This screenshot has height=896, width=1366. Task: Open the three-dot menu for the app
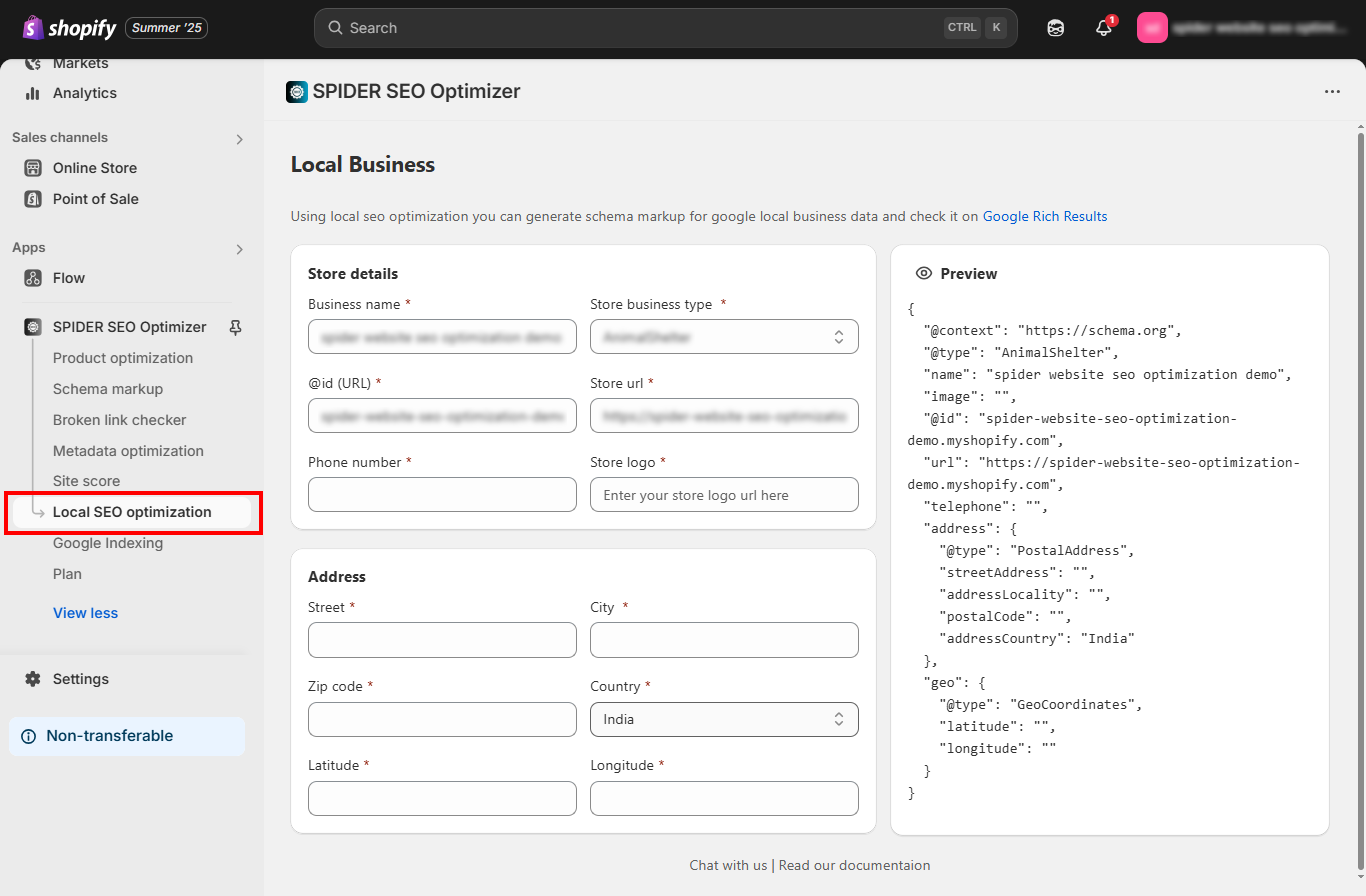click(x=1332, y=91)
